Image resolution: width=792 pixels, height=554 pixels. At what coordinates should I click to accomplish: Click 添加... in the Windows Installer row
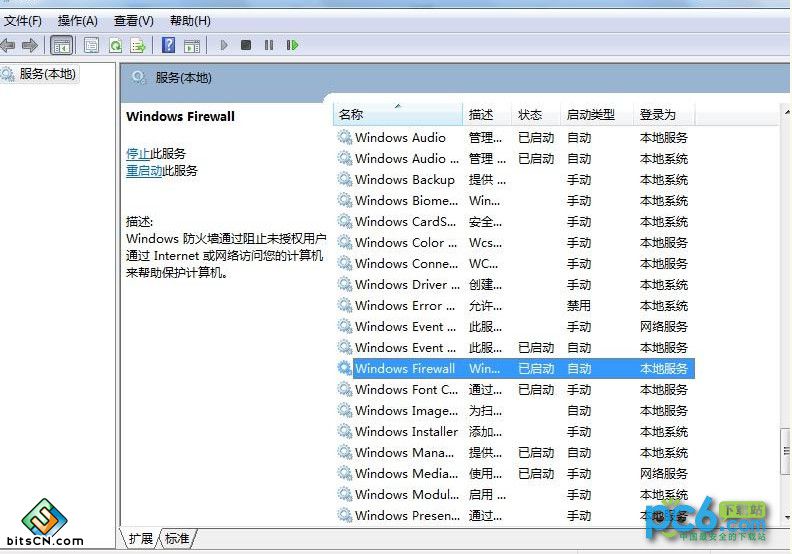point(485,432)
